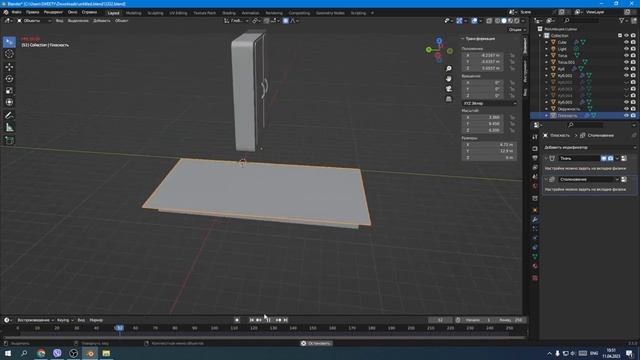Select the Cursor tool
This screenshot has height=360, width=640.
(x=9, y=54)
